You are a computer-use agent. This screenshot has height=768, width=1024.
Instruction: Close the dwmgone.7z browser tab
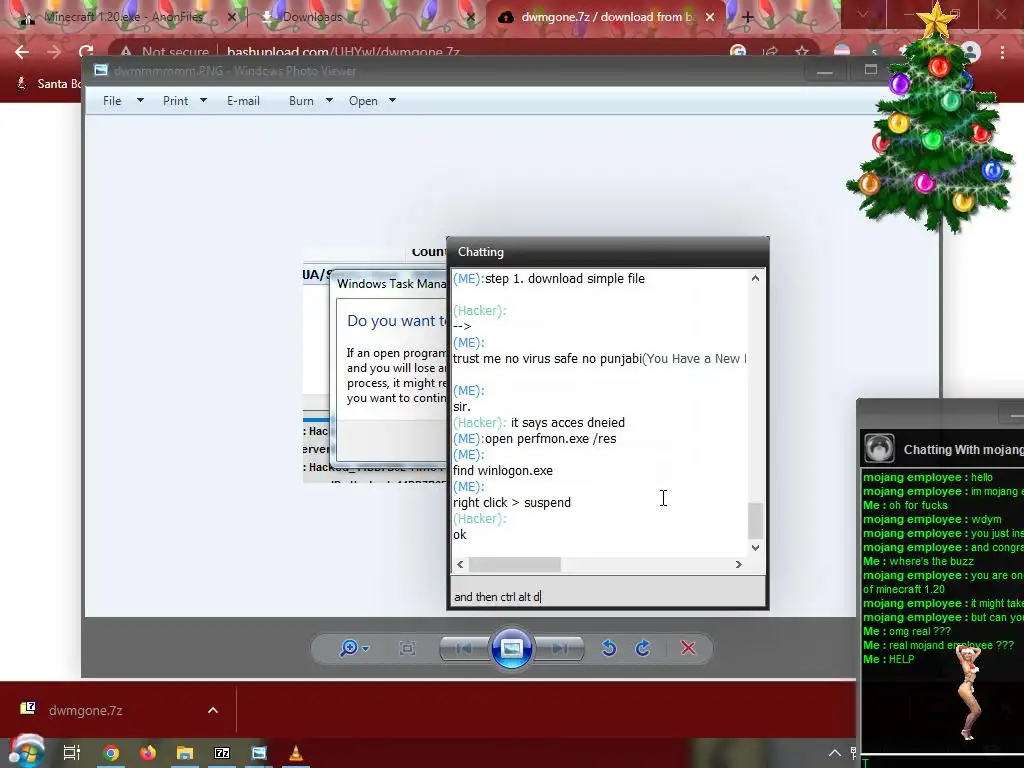(710, 18)
